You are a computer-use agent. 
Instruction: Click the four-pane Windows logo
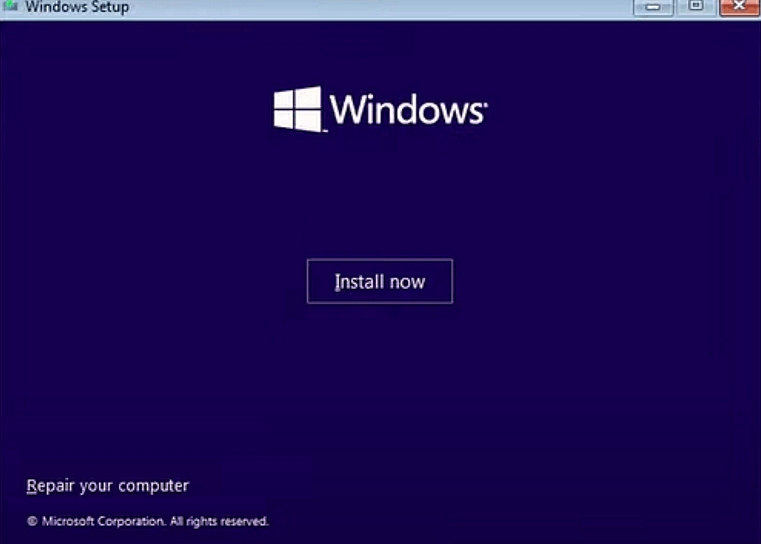(298, 109)
